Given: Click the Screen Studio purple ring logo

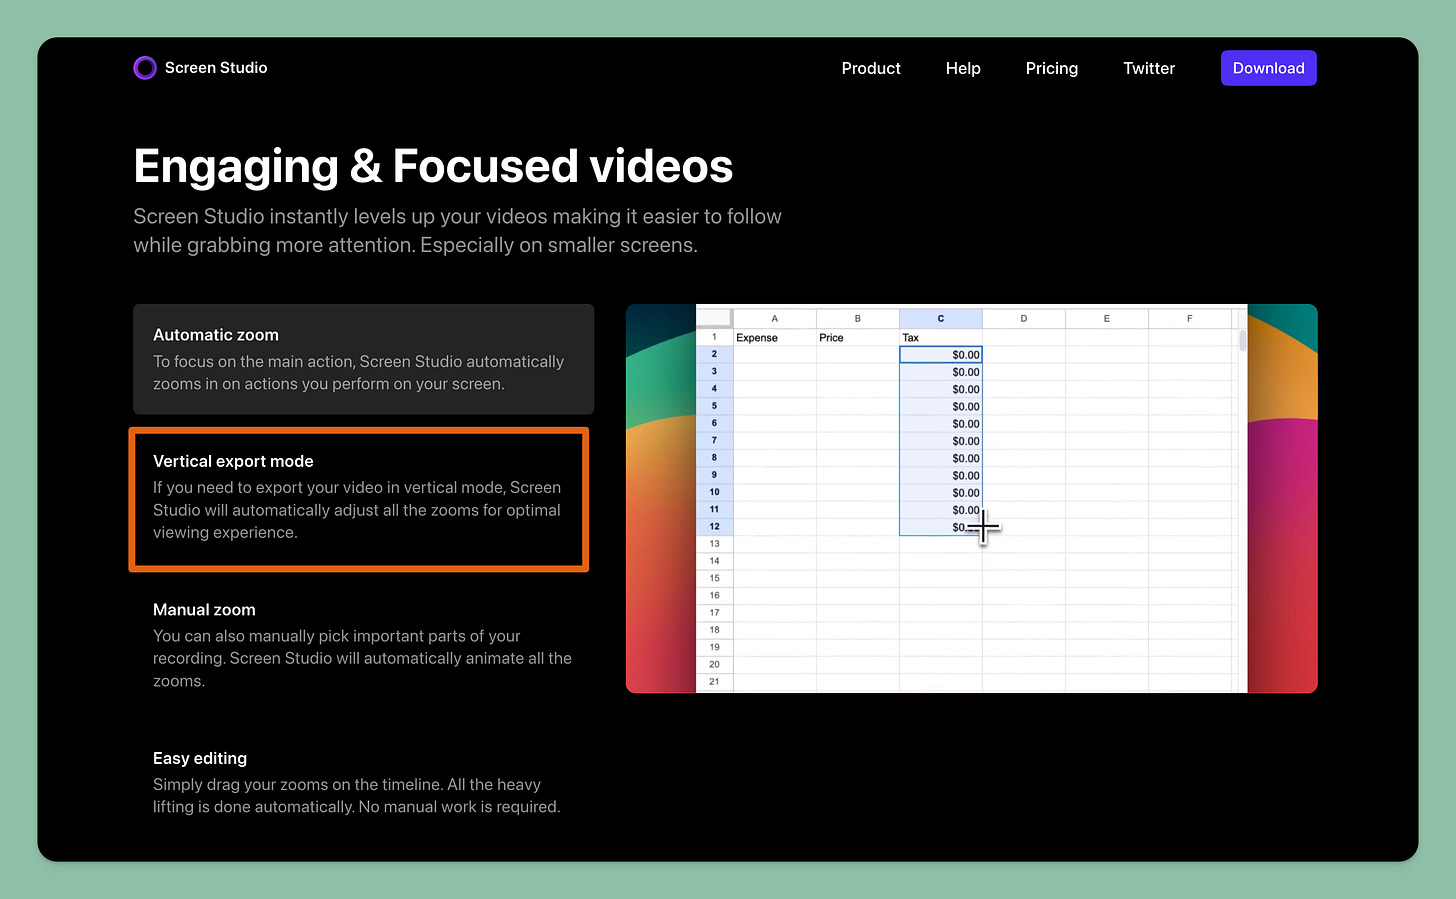Looking at the screenshot, I should point(145,68).
